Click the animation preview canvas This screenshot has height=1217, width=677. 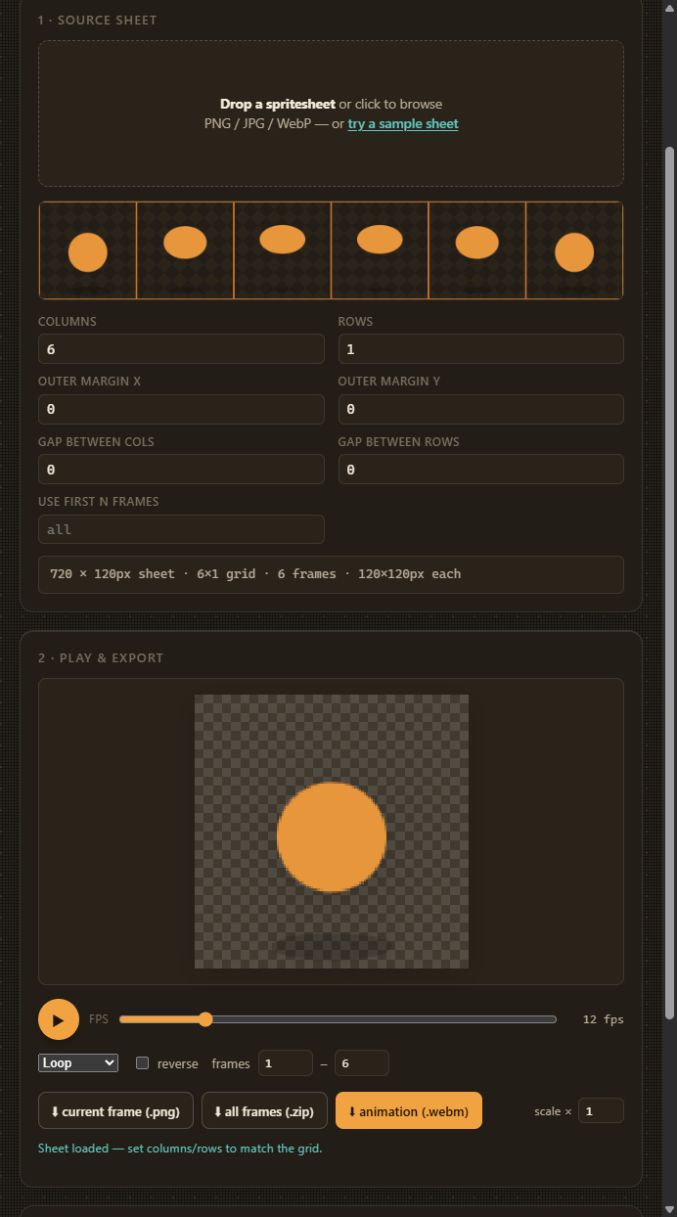[x=331, y=831]
